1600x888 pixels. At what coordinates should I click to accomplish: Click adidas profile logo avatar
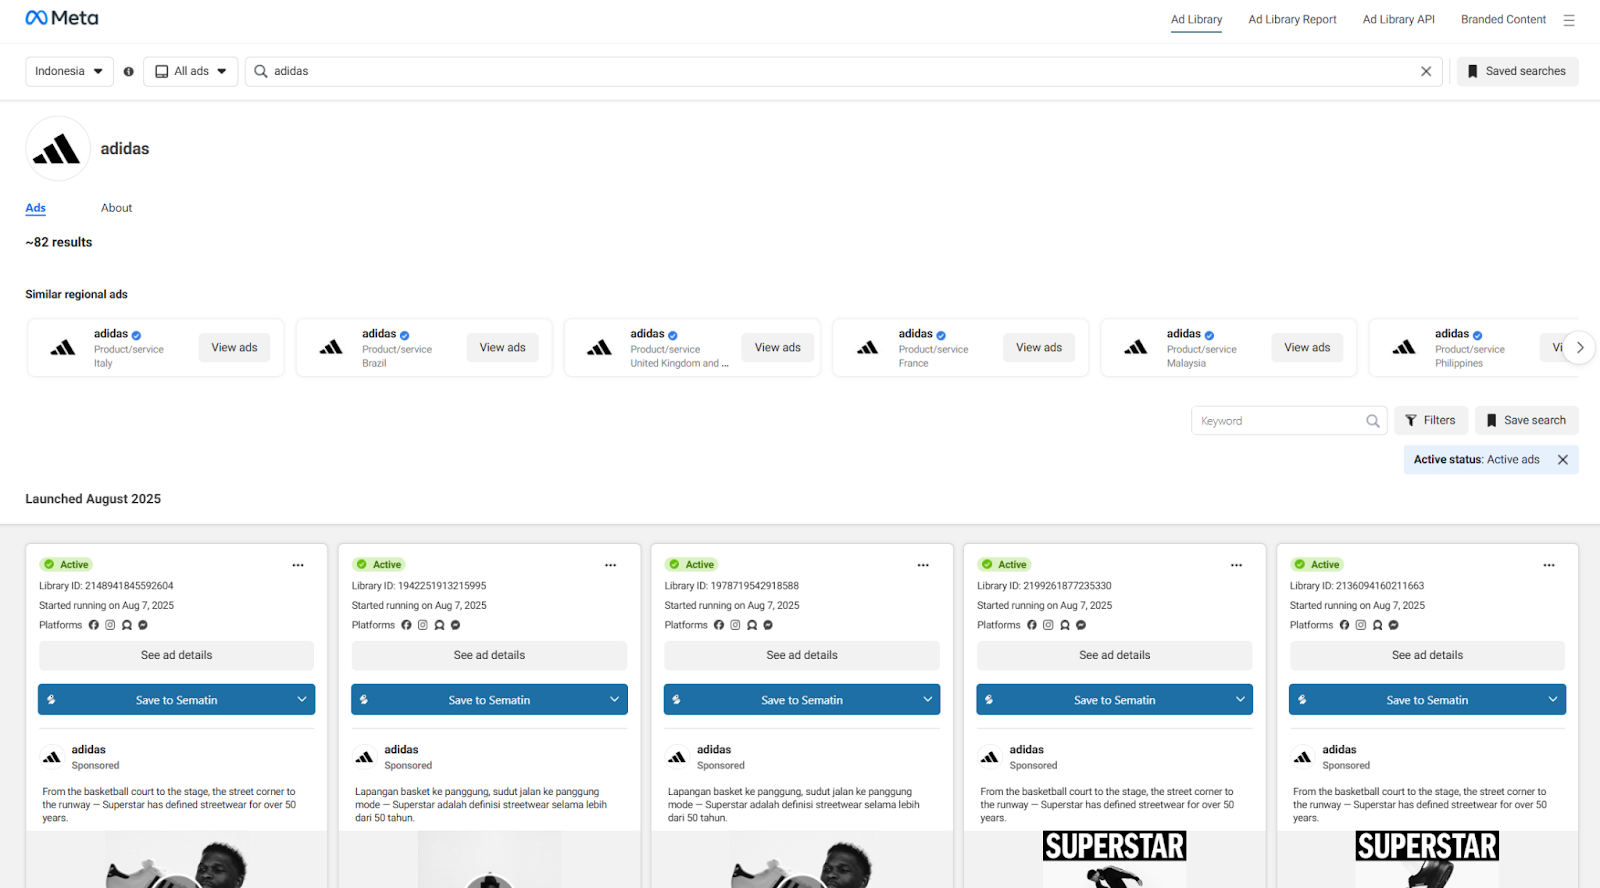[58, 149]
